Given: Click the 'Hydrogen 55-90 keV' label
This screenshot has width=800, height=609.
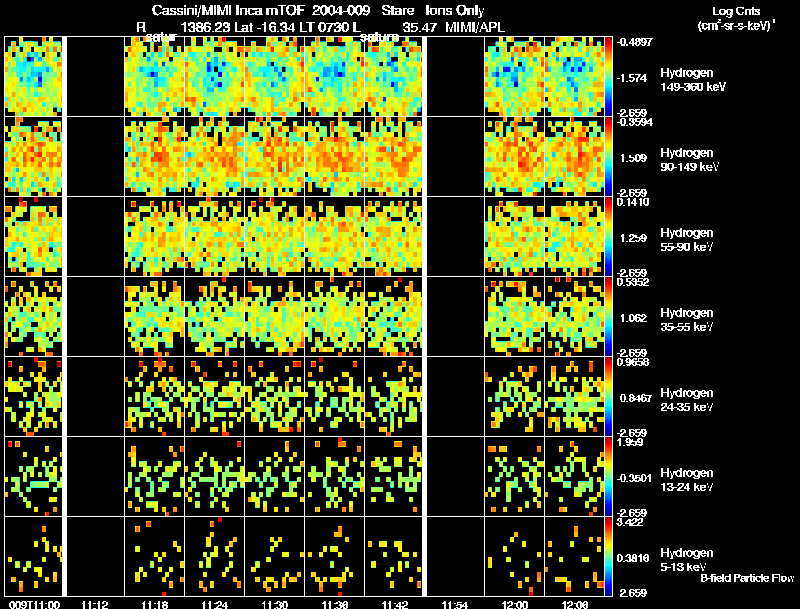Looking at the screenshot, I should point(687,240).
